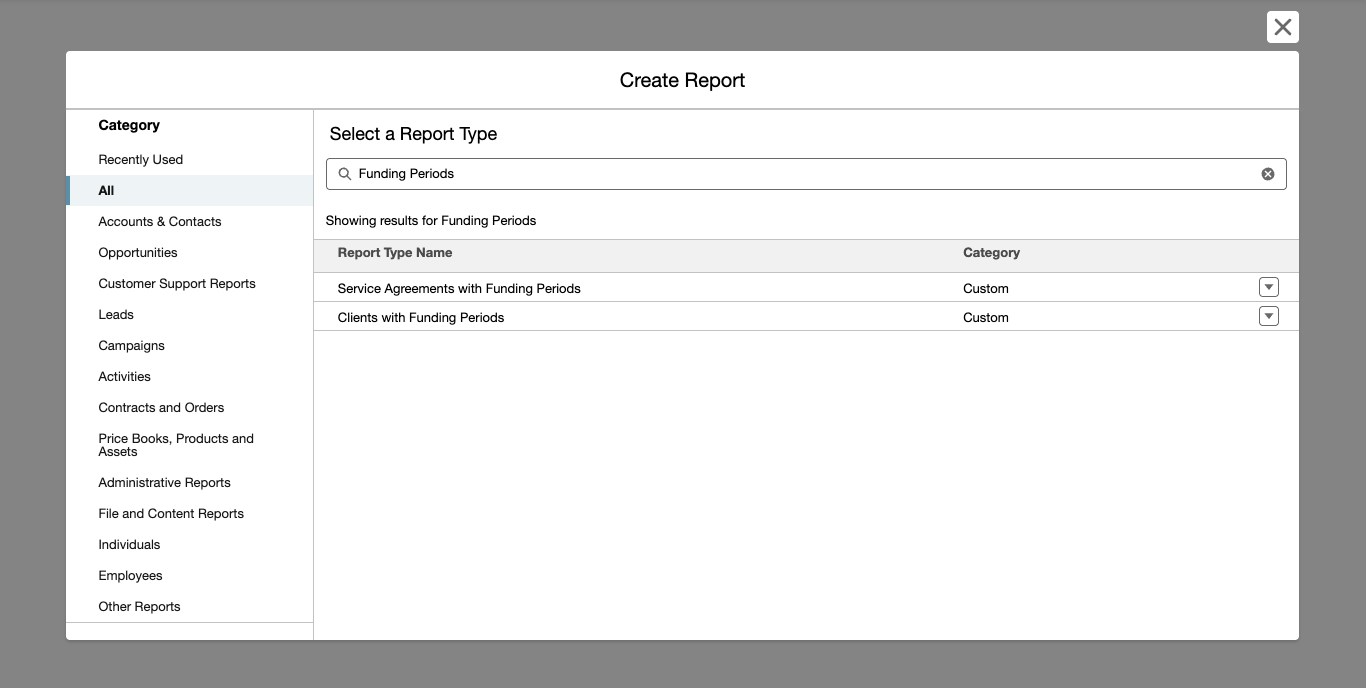Select Activities in category list
1366x688 pixels.
click(124, 377)
